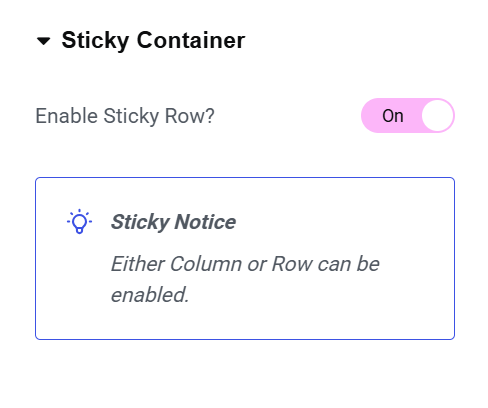488x408 pixels.
Task: Click the notice text about Column or Row
Action: [245, 279]
